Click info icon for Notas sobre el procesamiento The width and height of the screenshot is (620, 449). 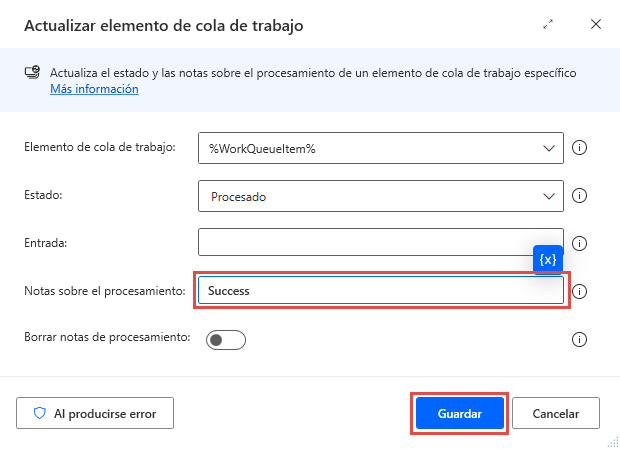(x=578, y=292)
